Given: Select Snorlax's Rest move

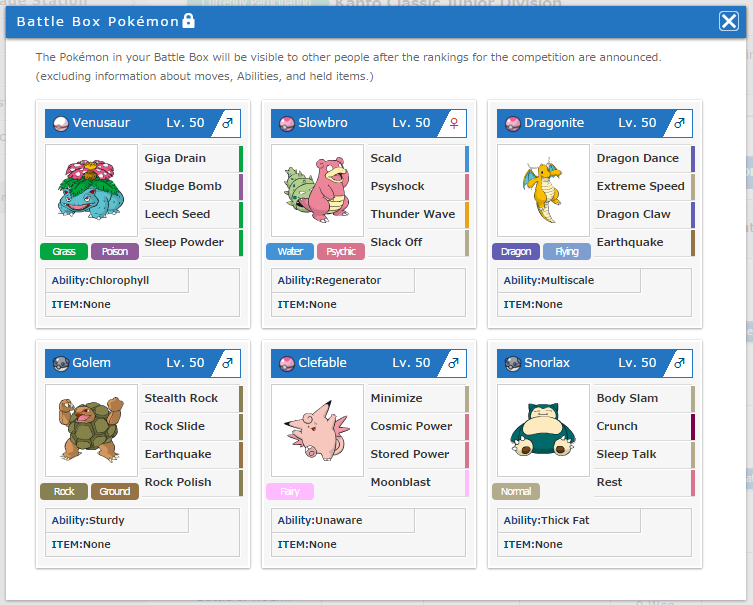Looking at the screenshot, I should 644,482.
